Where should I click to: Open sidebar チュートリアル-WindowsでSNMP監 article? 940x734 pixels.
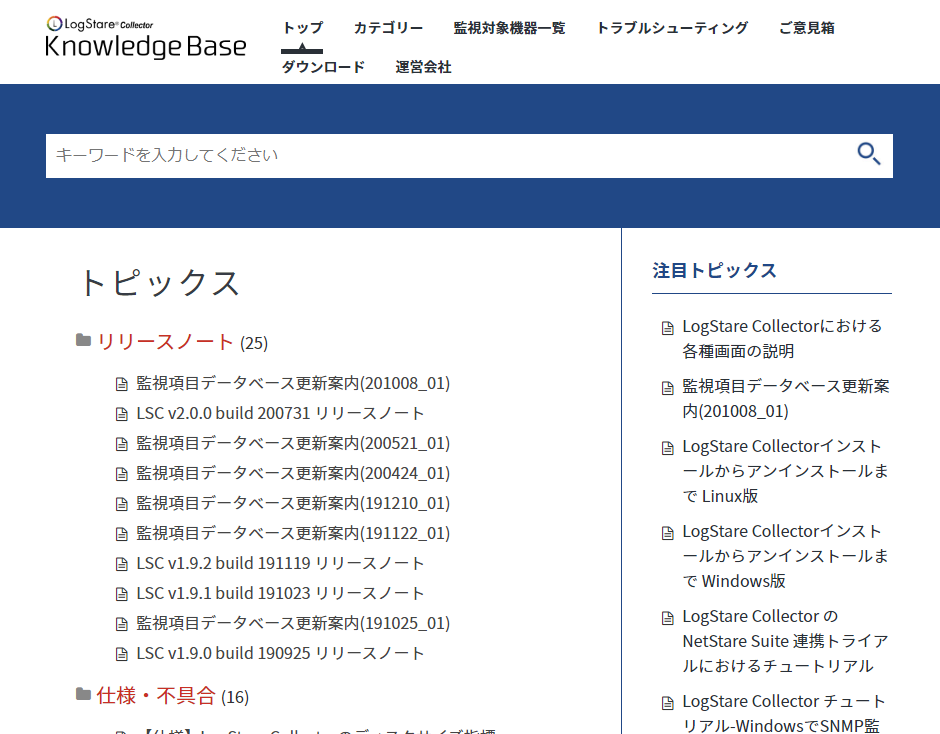[784, 714]
